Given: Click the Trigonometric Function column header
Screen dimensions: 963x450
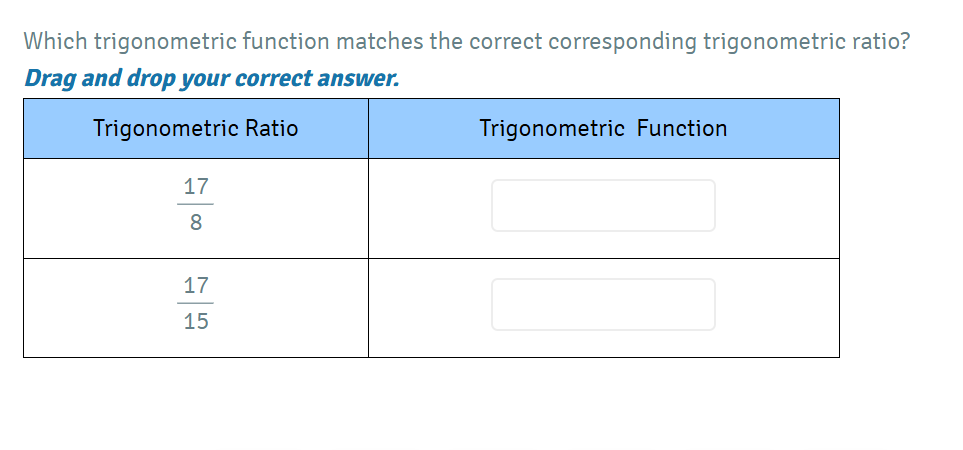Looking at the screenshot, I should (603, 128).
